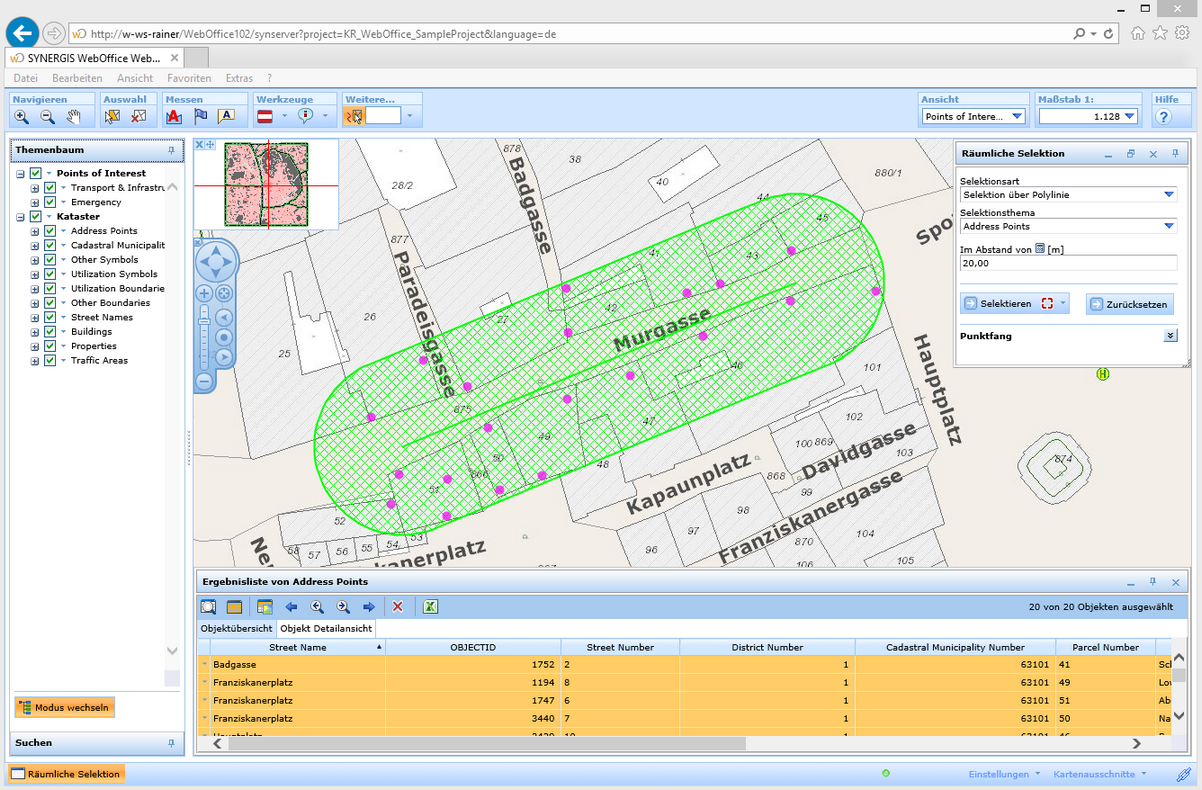Open the help question mark icon
This screenshot has width=1202, height=790.
[x=1163, y=117]
